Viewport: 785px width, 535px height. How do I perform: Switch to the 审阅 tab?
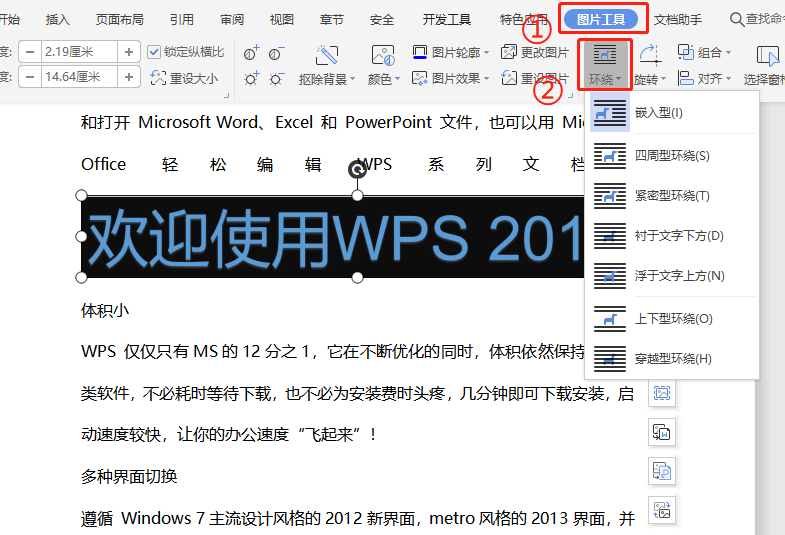coord(232,20)
